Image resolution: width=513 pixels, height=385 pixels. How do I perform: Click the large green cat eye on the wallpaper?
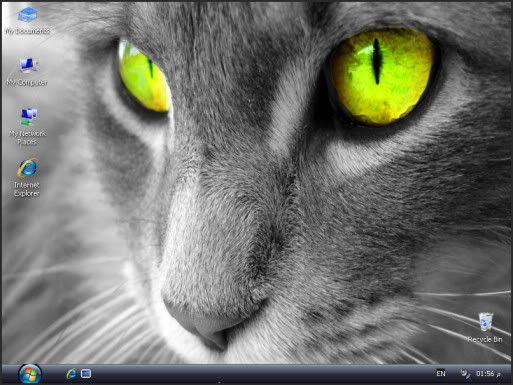tap(383, 76)
